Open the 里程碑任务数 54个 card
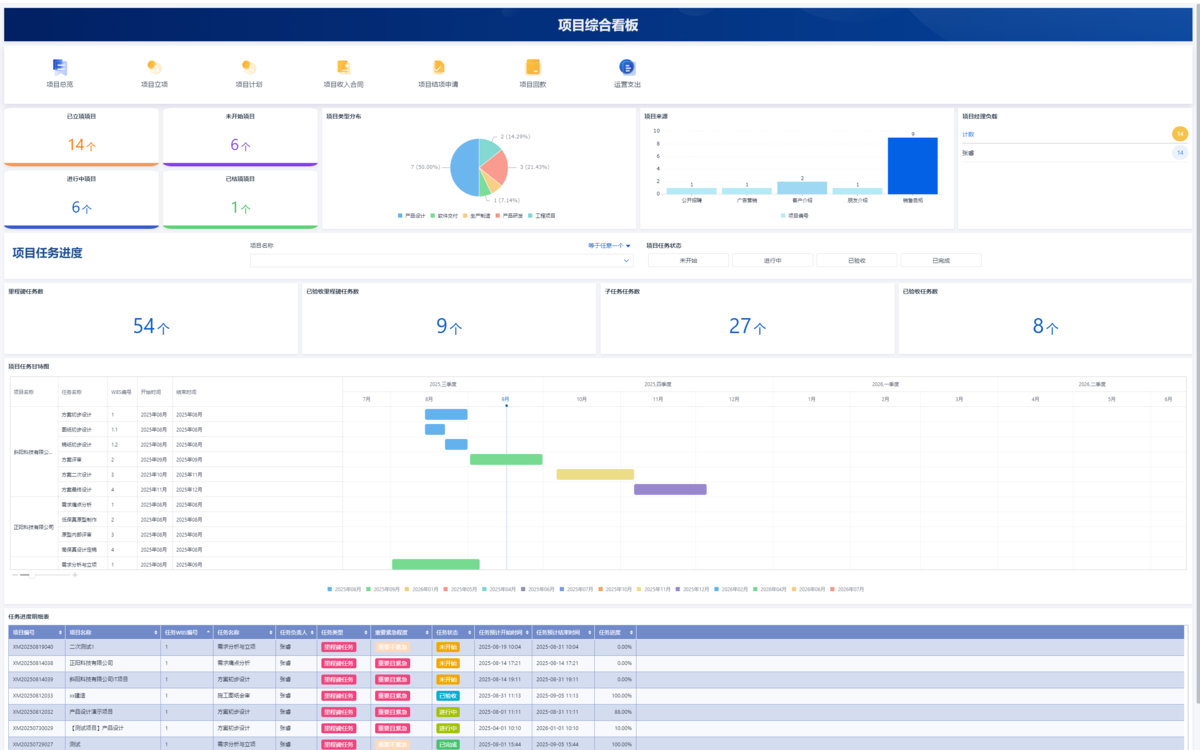This screenshot has width=1200, height=750. [x=151, y=318]
